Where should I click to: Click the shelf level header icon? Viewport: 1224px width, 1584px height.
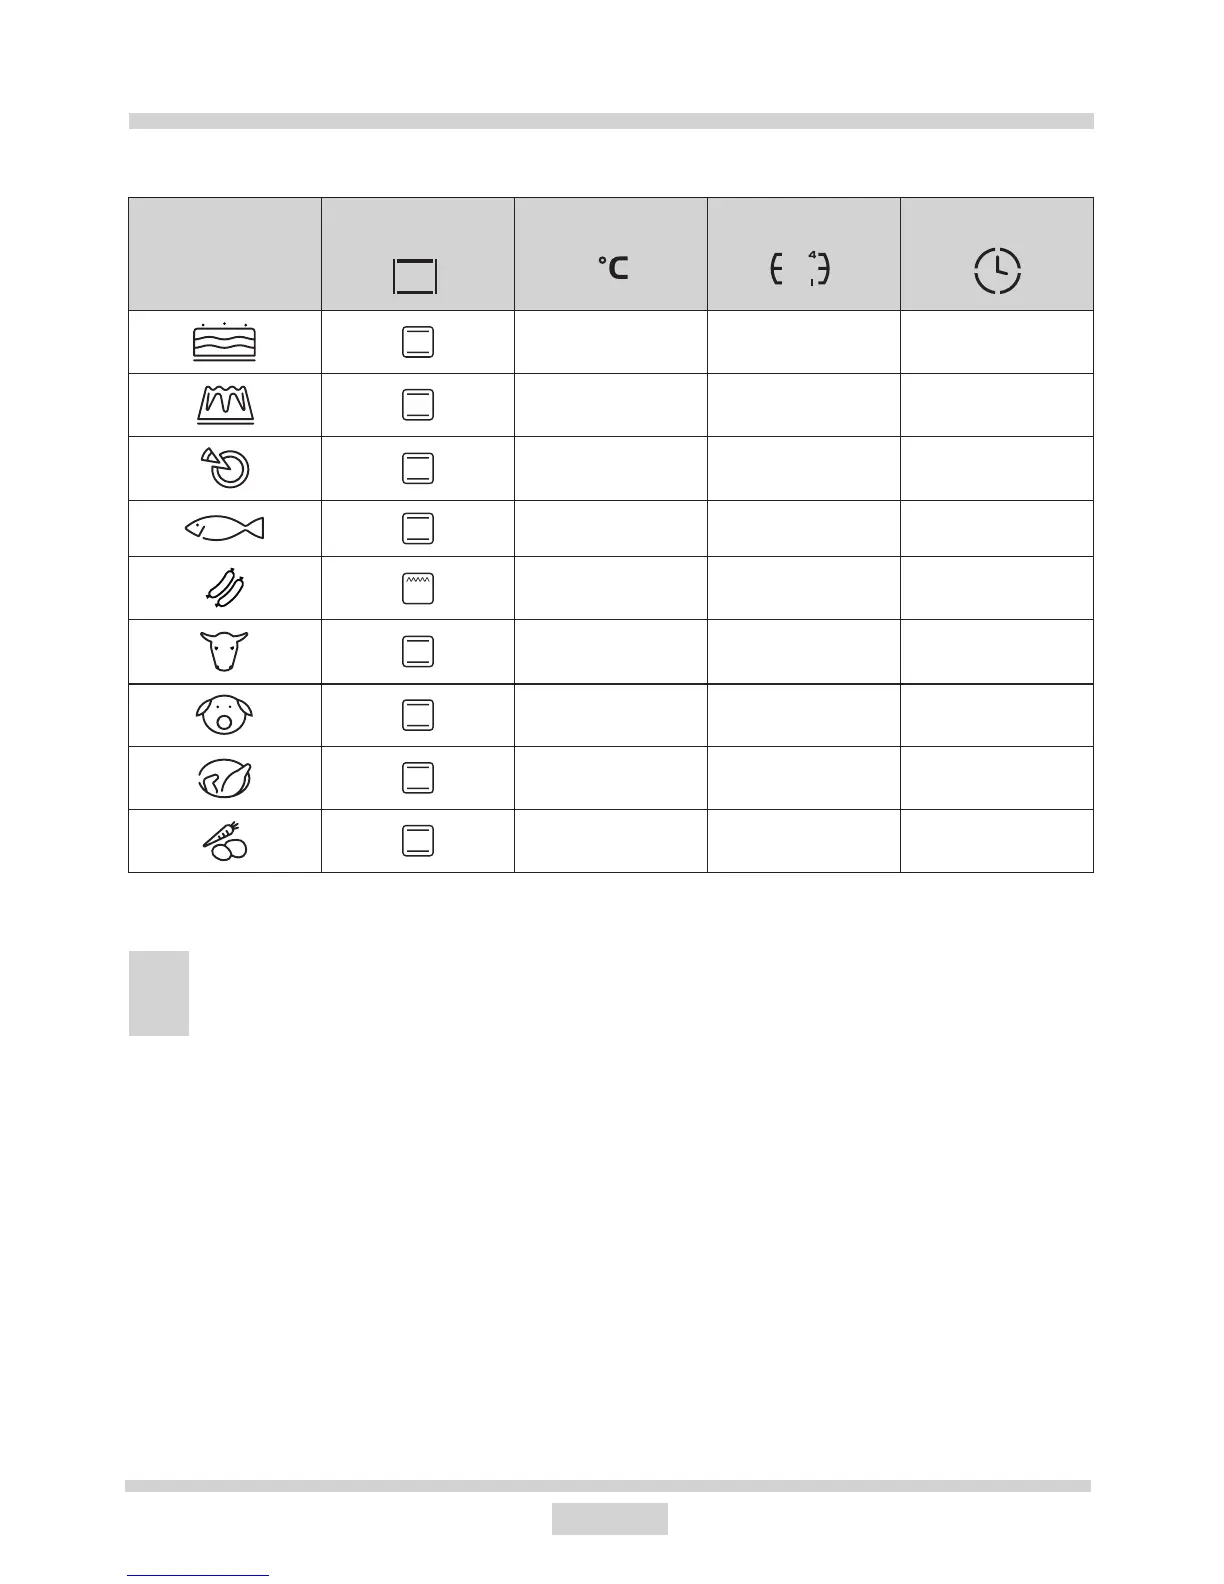(x=800, y=269)
